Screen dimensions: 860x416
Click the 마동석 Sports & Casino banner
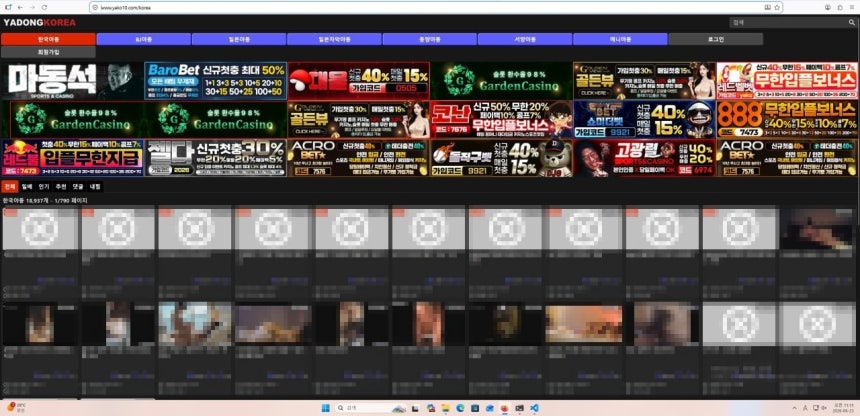72,81
